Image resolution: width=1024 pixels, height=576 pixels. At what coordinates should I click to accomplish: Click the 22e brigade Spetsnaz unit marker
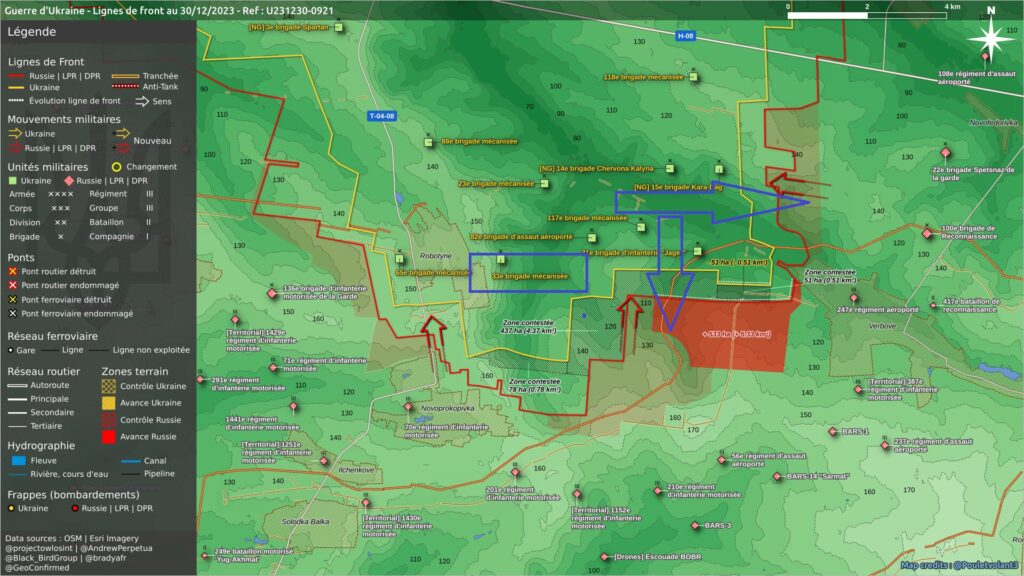[945, 153]
